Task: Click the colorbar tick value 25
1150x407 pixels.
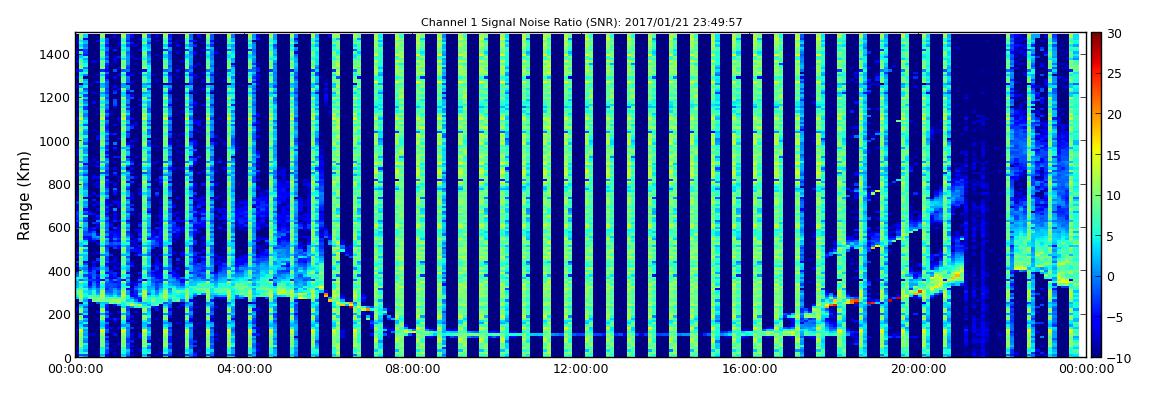Action: pyautogui.click(x=1114, y=73)
